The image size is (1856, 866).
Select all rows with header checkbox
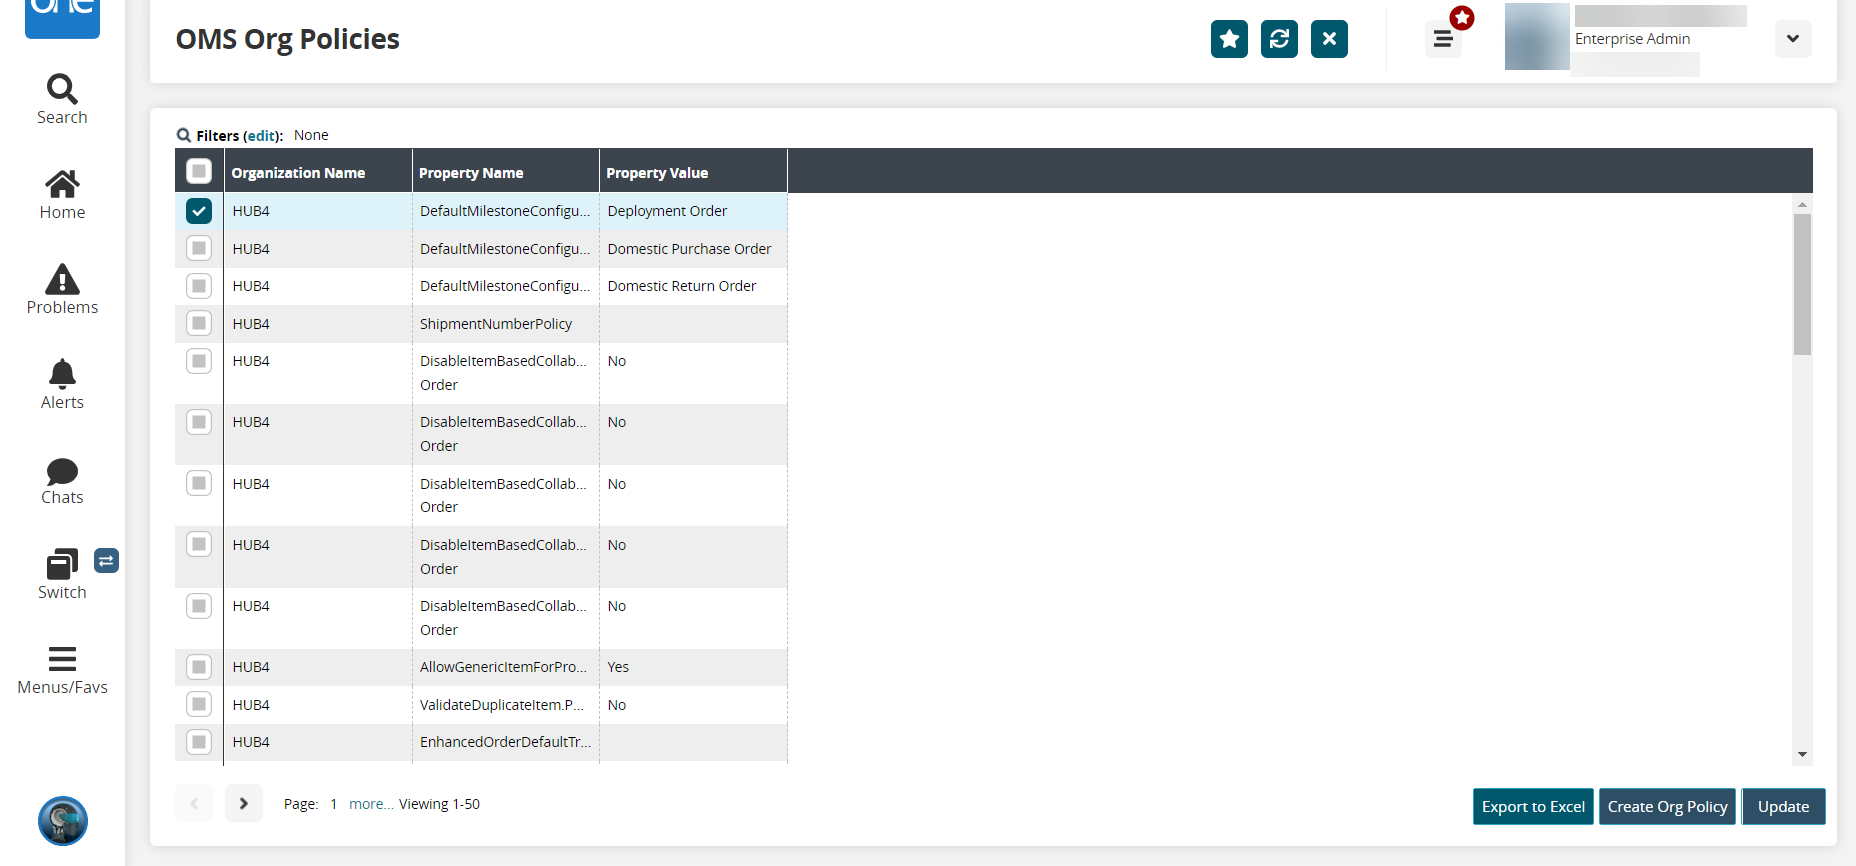199,171
